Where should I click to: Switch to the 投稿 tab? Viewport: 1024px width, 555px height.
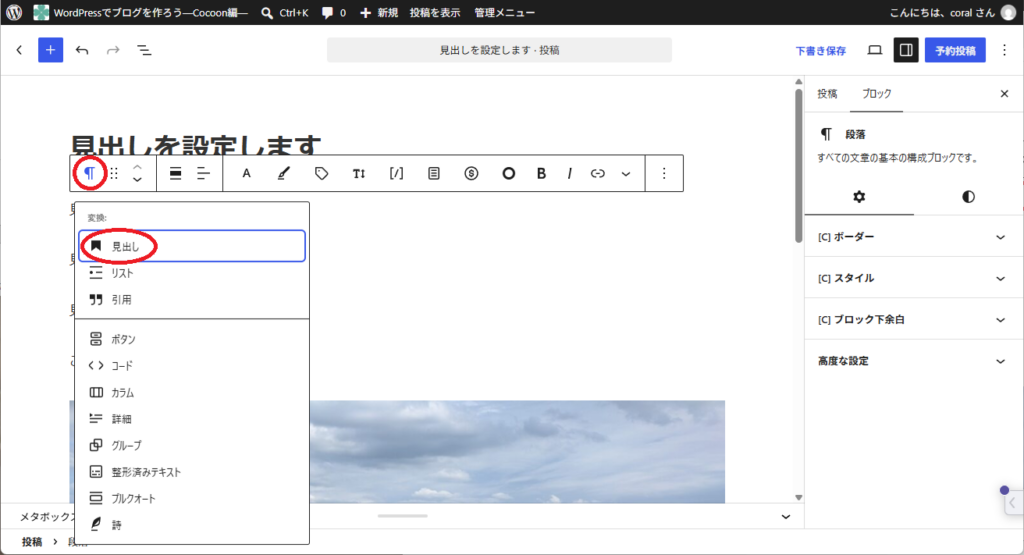pos(827,93)
